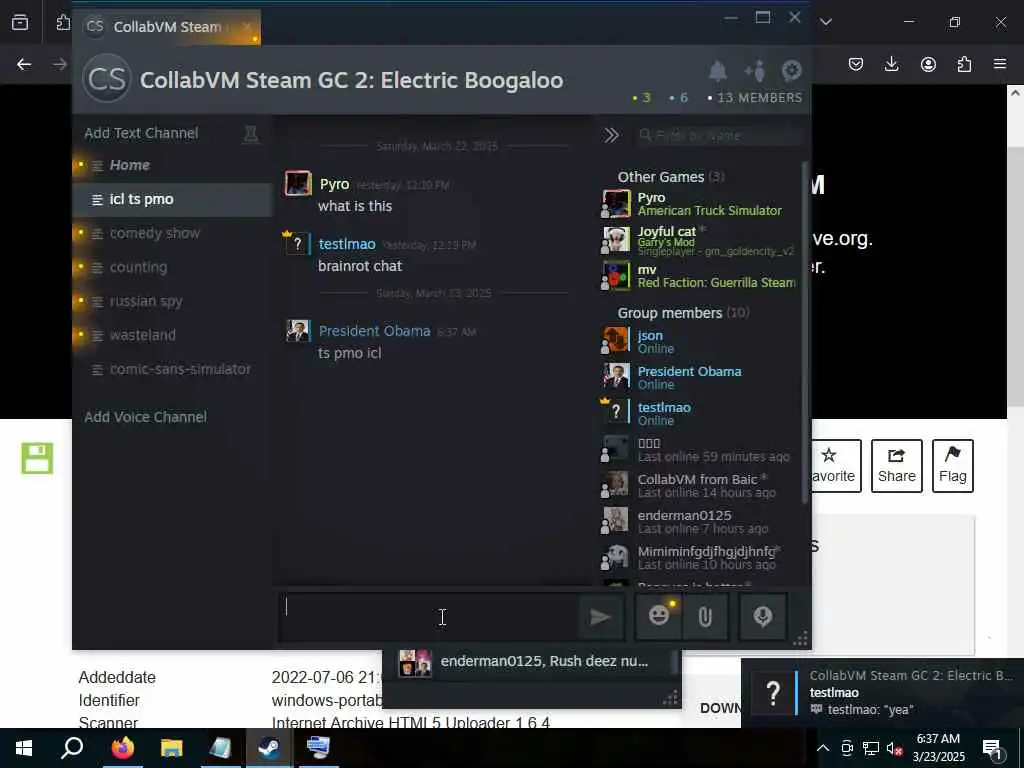Image resolution: width=1024 pixels, height=768 pixels.
Task: Click Add Text Channel
Action: [141, 133]
